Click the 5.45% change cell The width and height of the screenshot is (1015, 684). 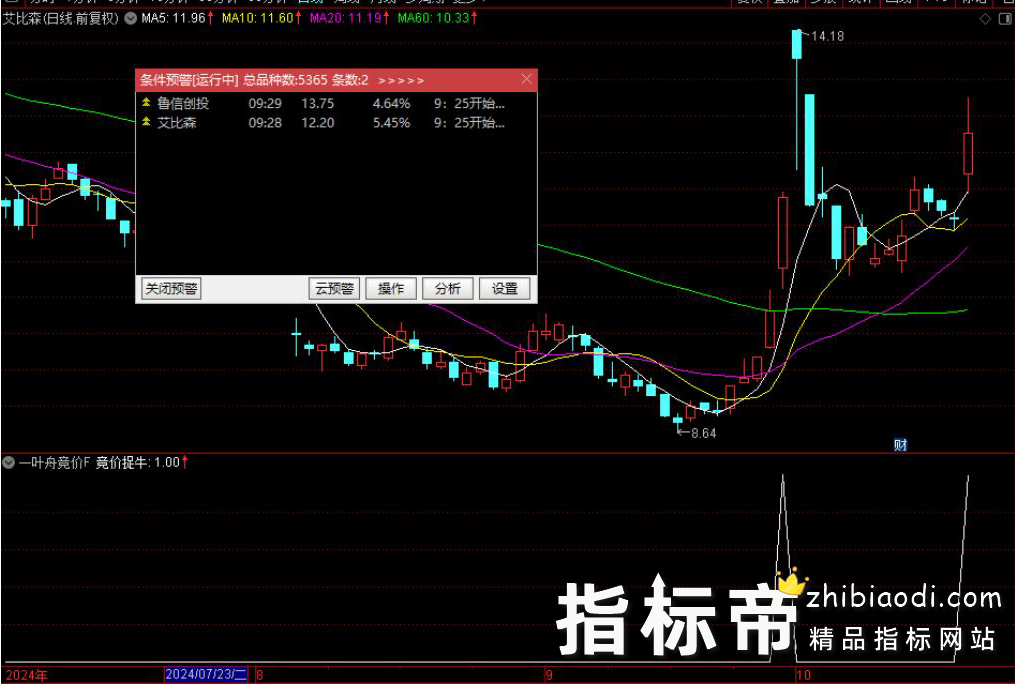pyautogui.click(x=391, y=122)
